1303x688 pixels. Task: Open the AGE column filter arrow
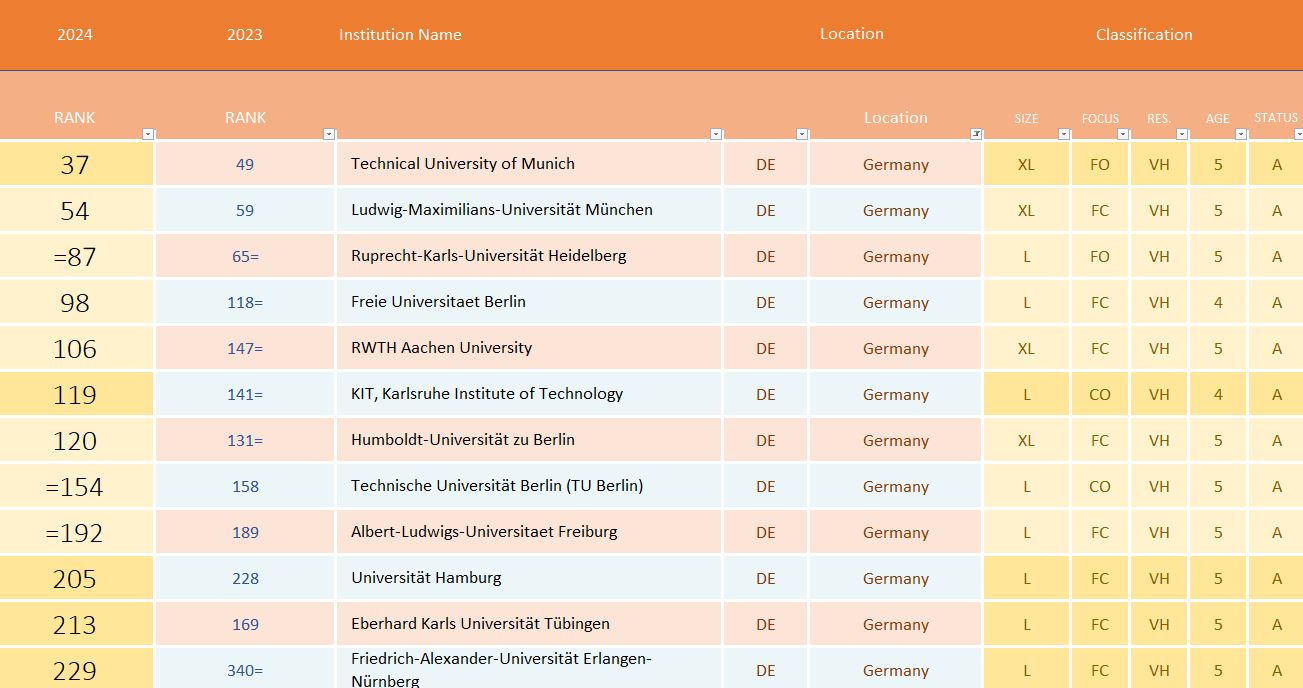[1241, 134]
